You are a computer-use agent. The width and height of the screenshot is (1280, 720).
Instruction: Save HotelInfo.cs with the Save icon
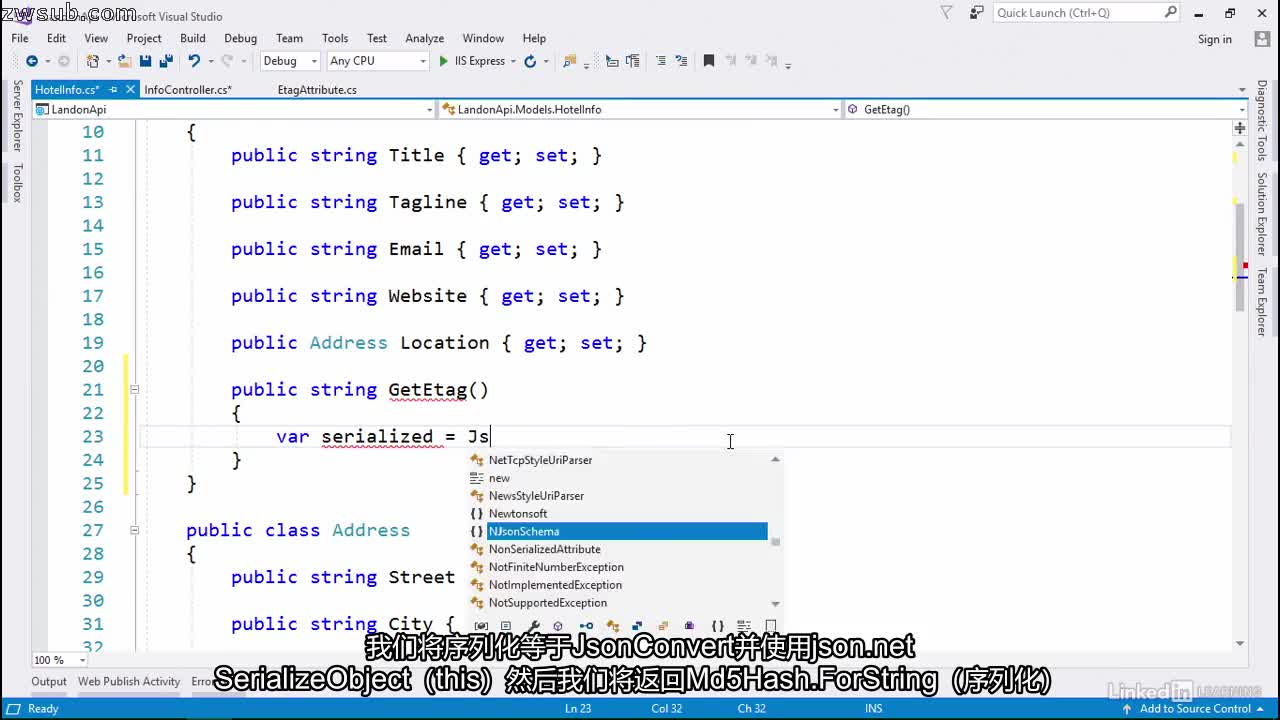pyautogui.click(x=146, y=61)
